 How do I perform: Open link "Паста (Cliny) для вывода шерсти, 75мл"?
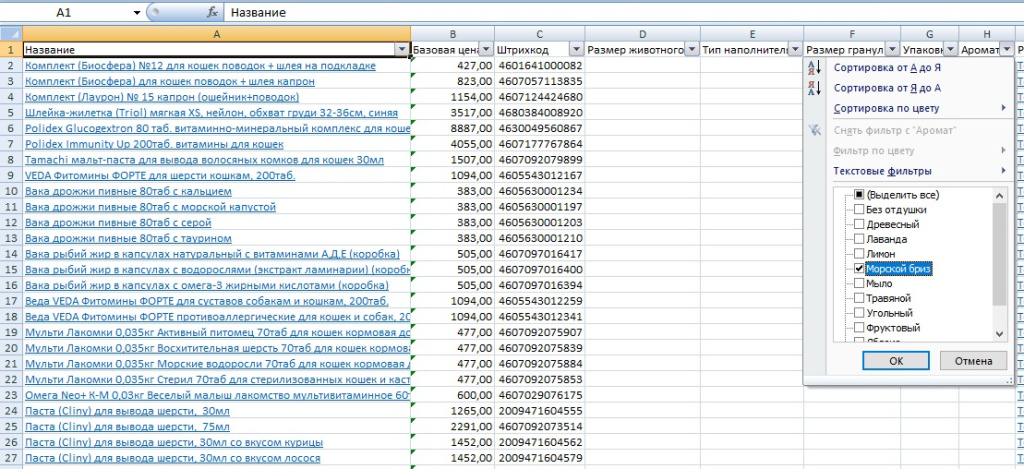[127, 427]
